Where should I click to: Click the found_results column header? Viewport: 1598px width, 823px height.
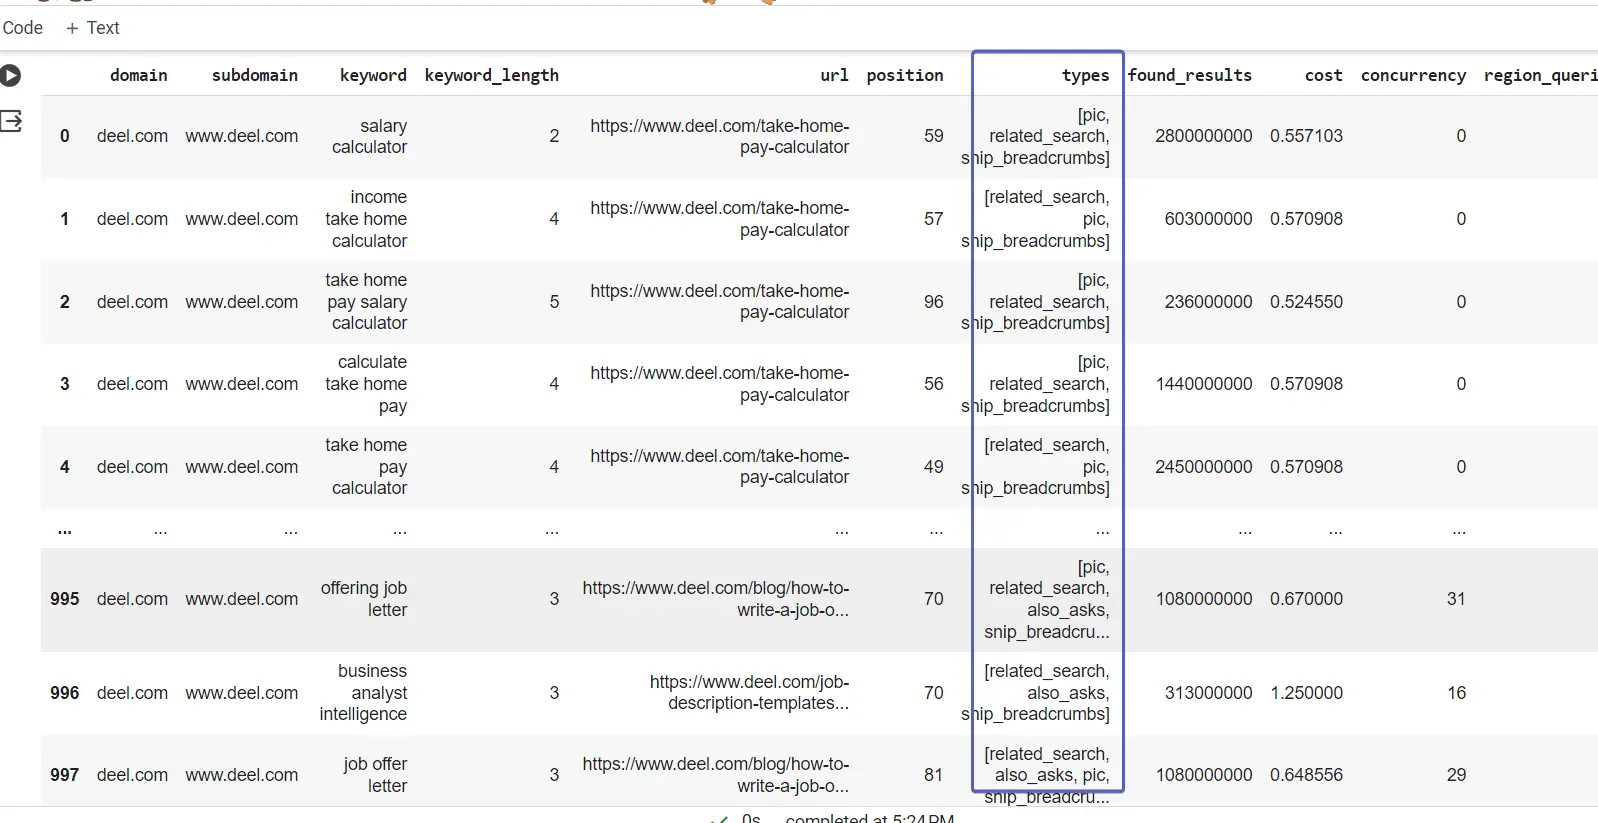pyautogui.click(x=1190, y=75)
